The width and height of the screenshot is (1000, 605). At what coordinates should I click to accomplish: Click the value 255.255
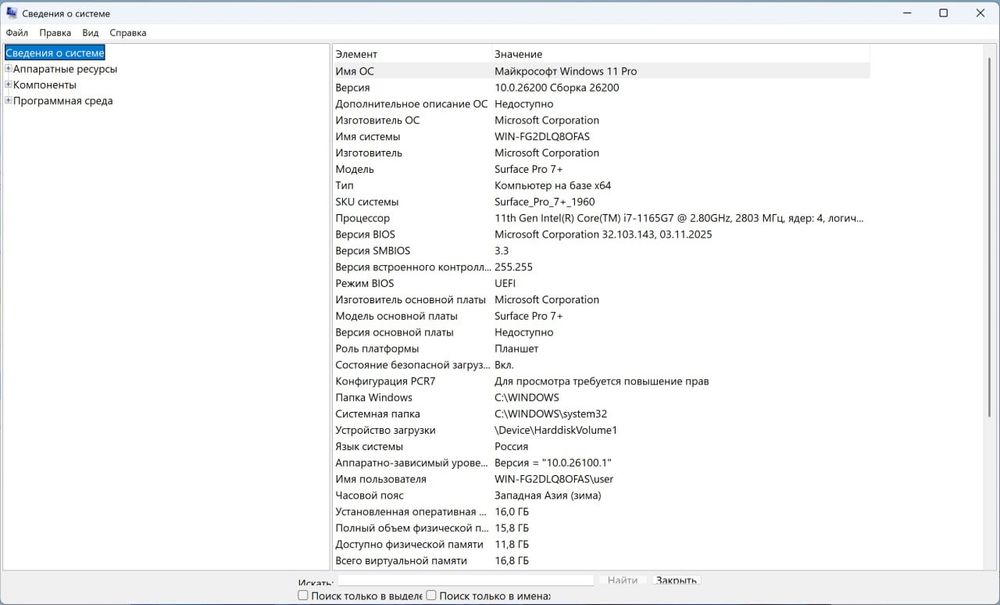513,267
